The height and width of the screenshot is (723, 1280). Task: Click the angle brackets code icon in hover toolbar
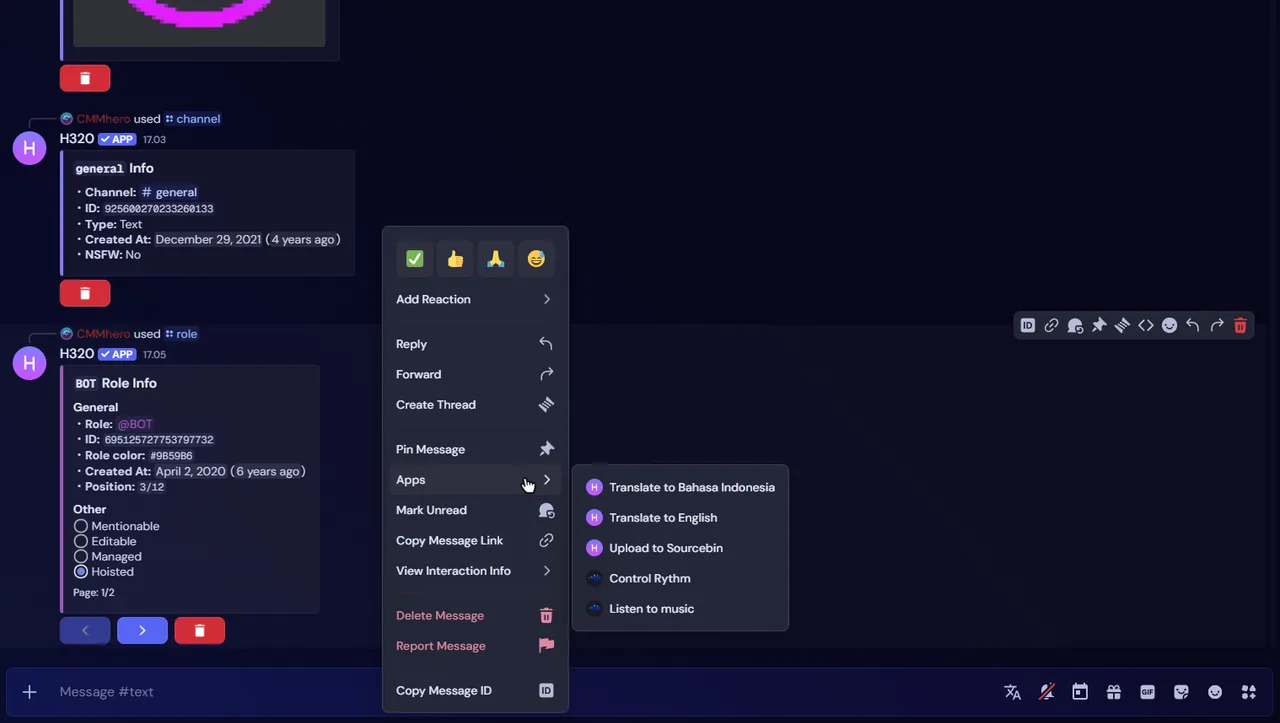point(1145,325)
